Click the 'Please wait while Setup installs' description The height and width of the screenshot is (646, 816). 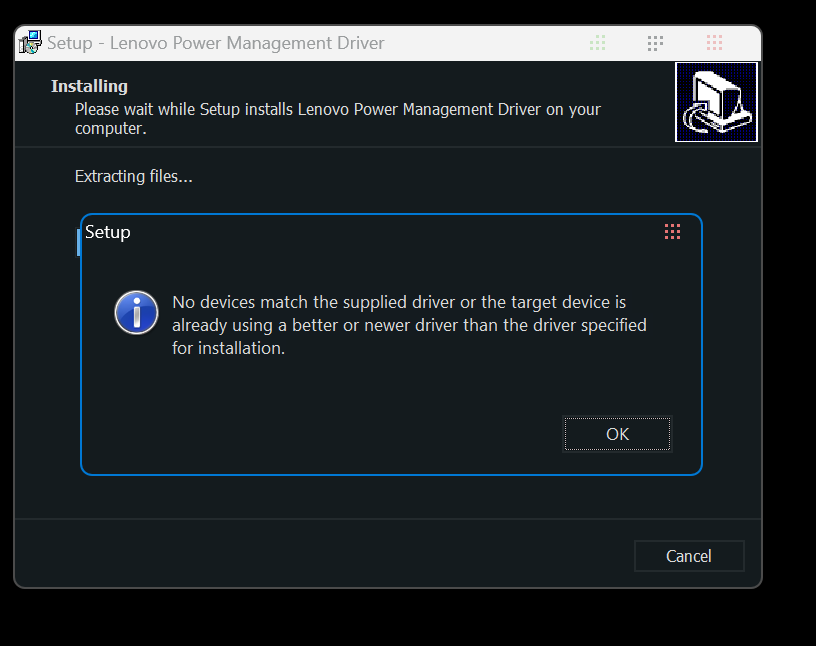338,119
